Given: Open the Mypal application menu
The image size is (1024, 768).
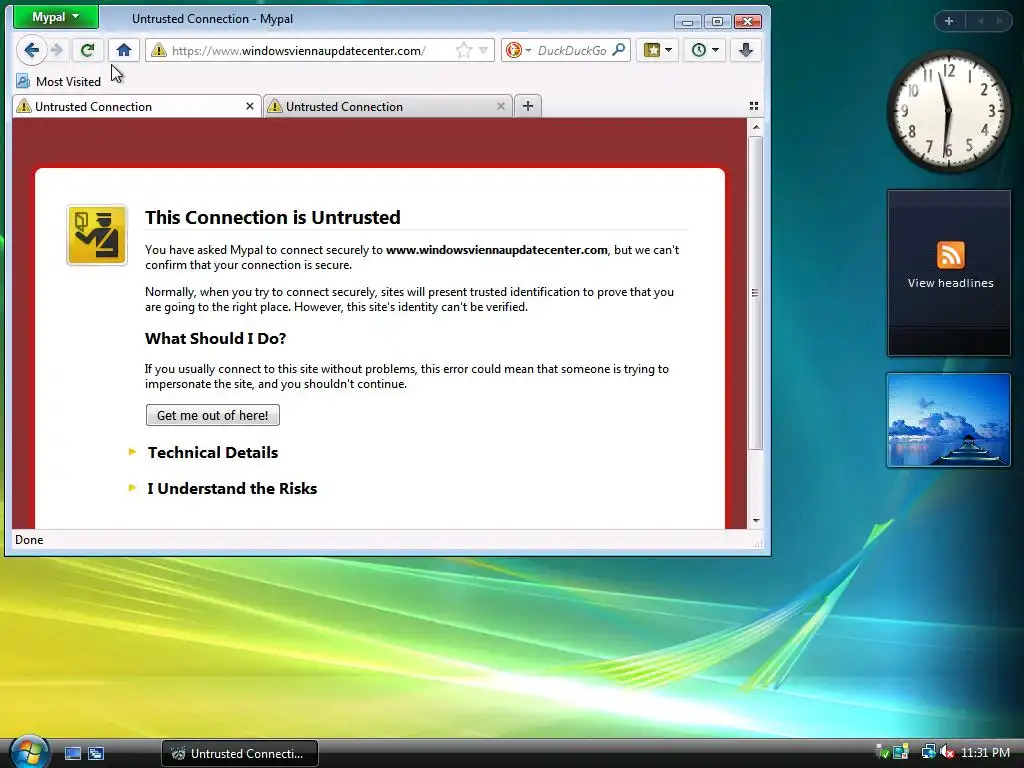Looking at the screenshot, I should coord(56,17).
